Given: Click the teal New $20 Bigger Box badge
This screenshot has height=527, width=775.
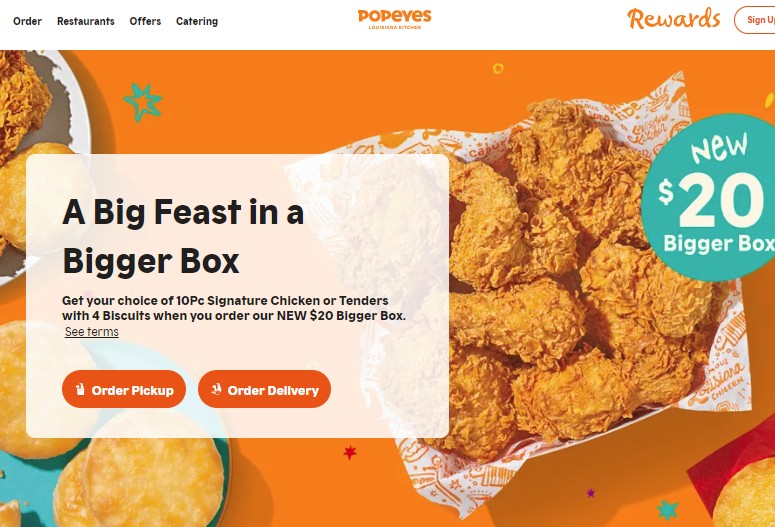Looking at the screenshot, I should [712, 198].
